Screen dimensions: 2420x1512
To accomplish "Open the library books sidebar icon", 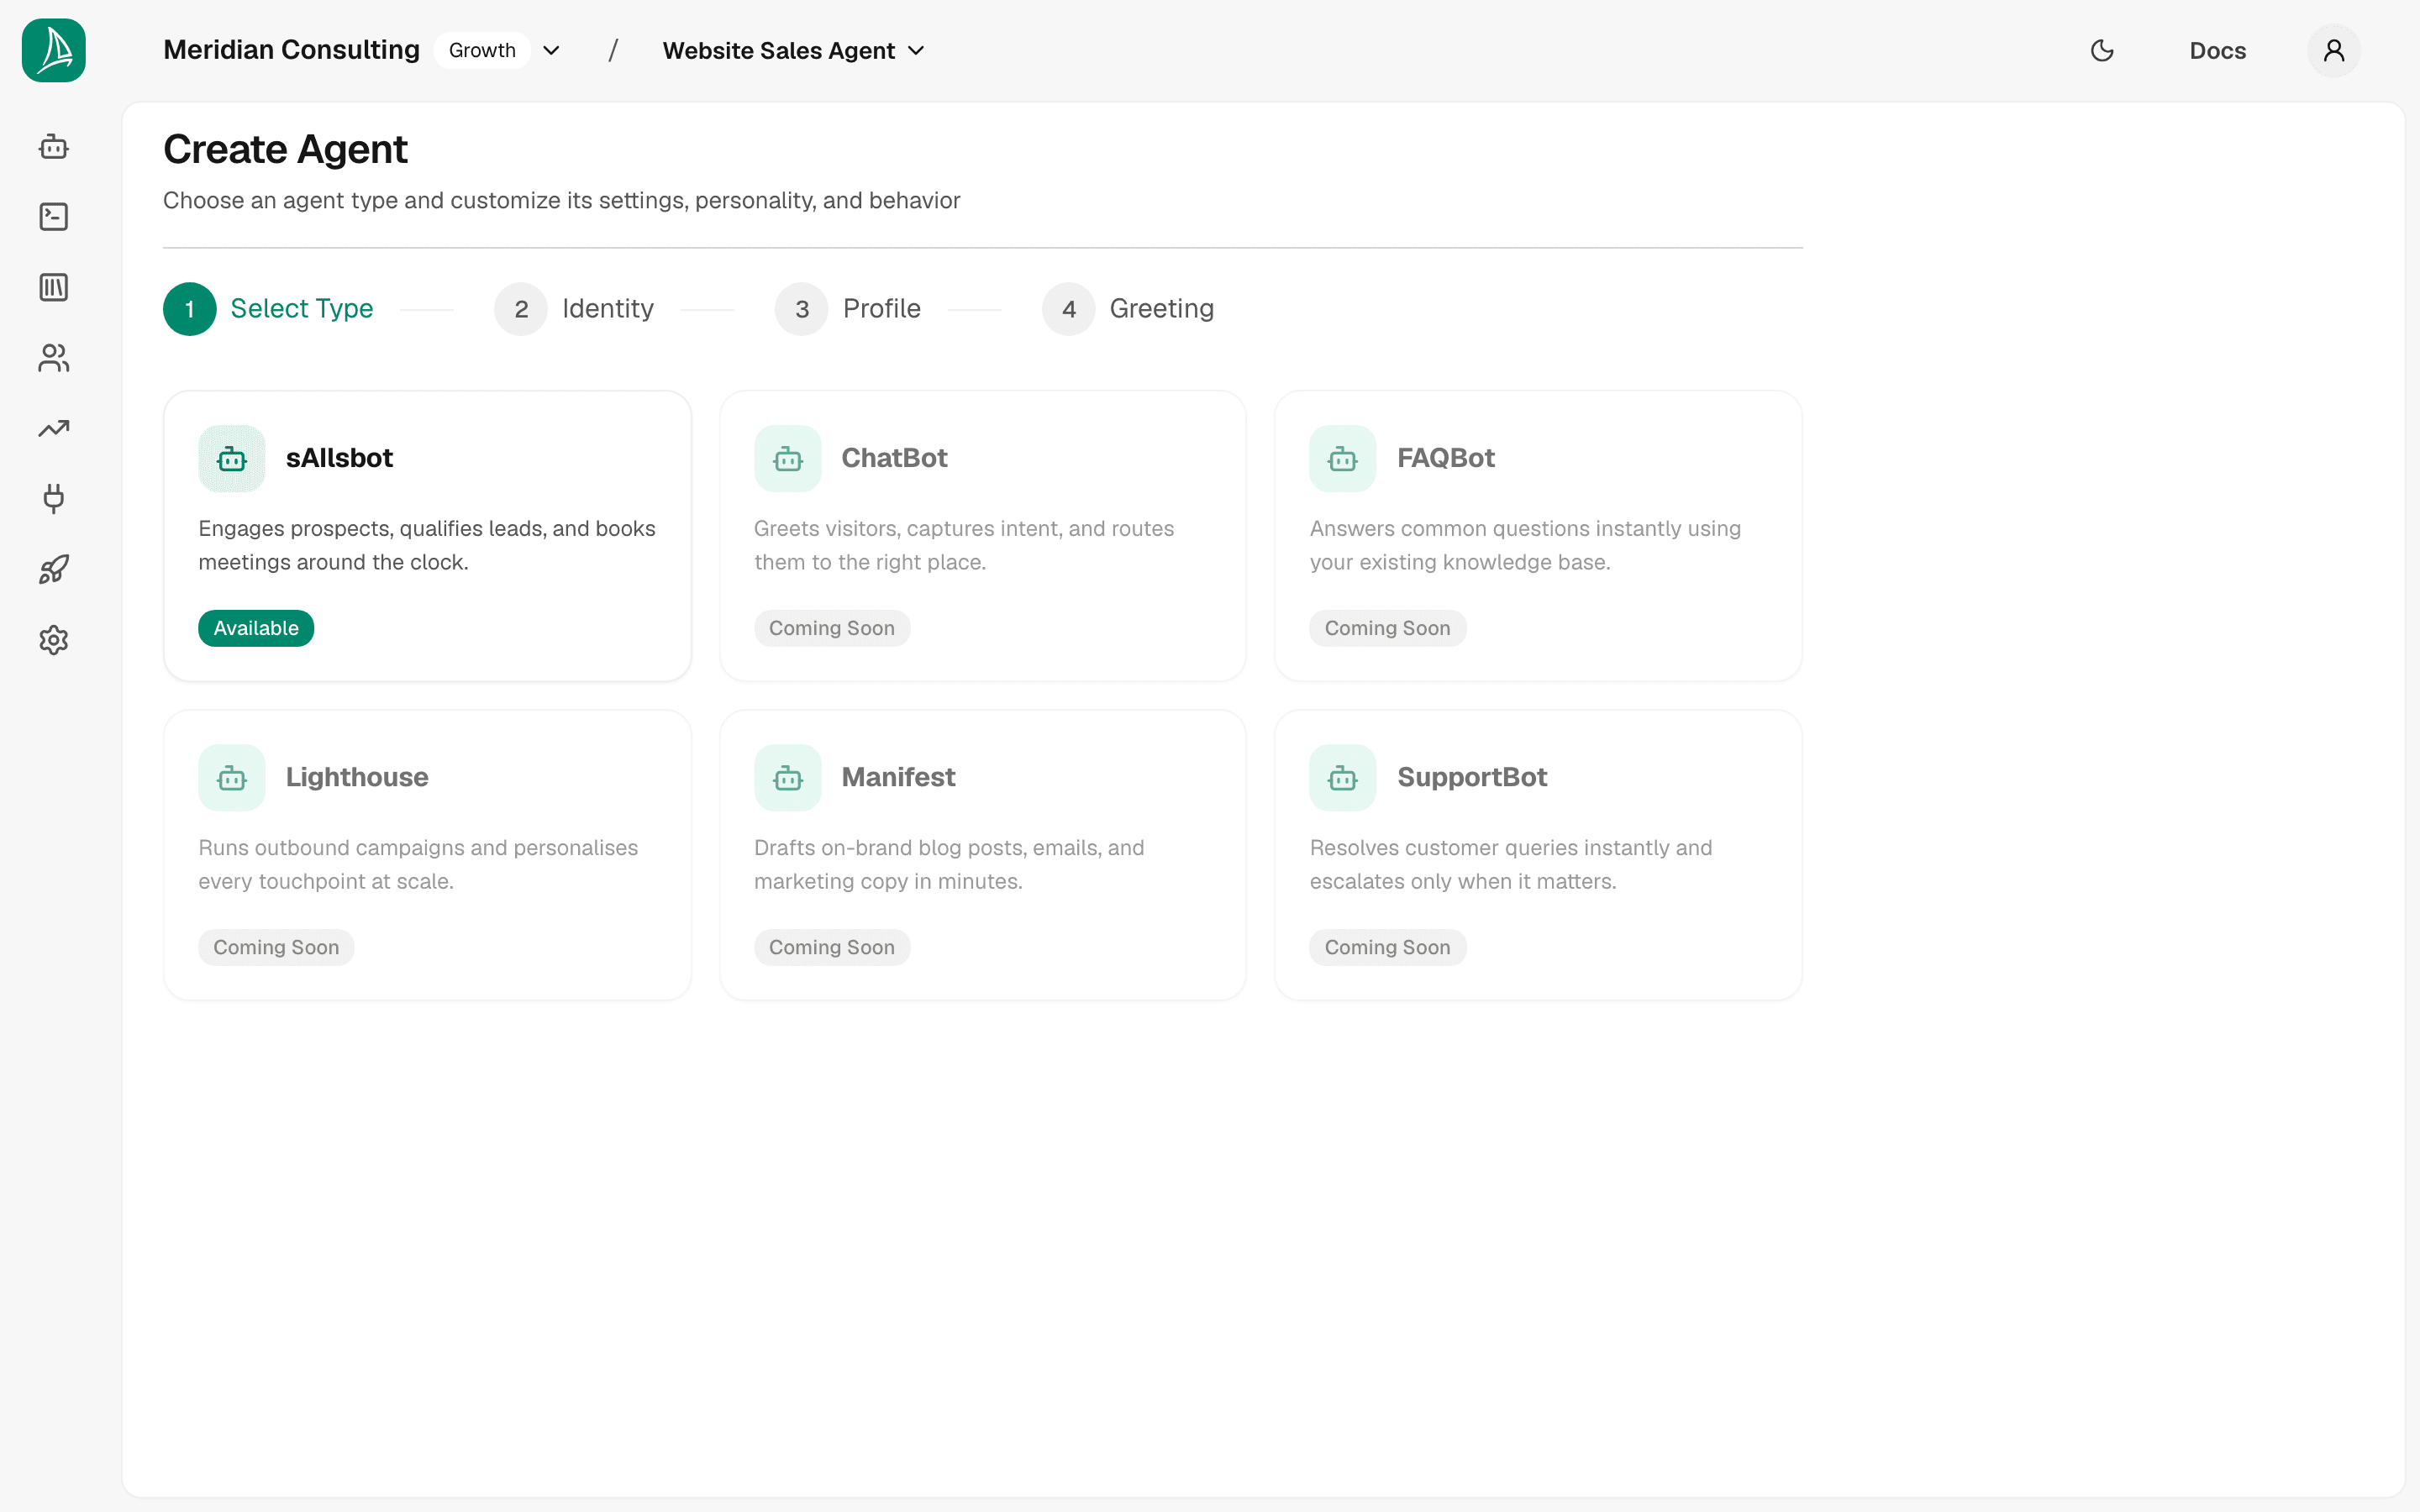I will pos(54,287).
